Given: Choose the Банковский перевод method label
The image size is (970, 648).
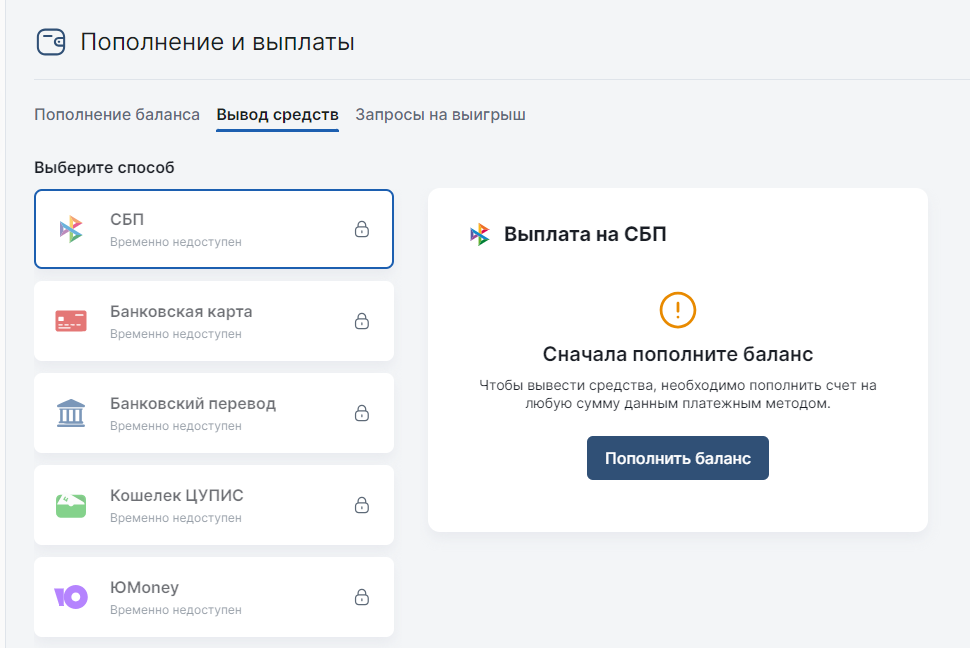Looking at the screenshot, I should pos(193,404).
